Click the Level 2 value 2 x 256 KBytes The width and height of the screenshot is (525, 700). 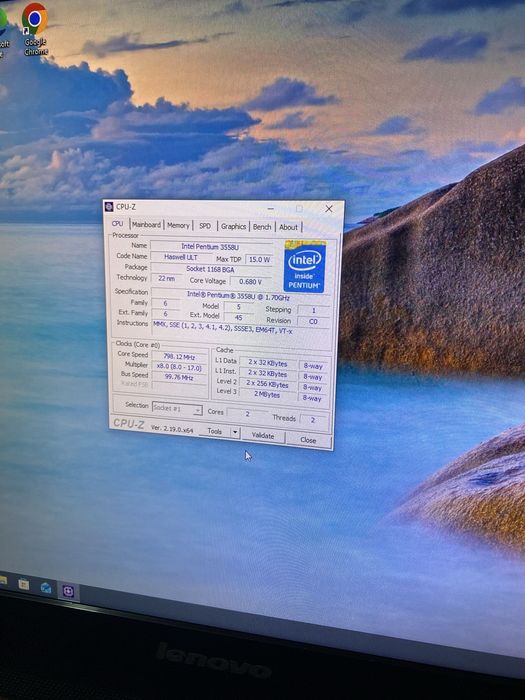267,384
